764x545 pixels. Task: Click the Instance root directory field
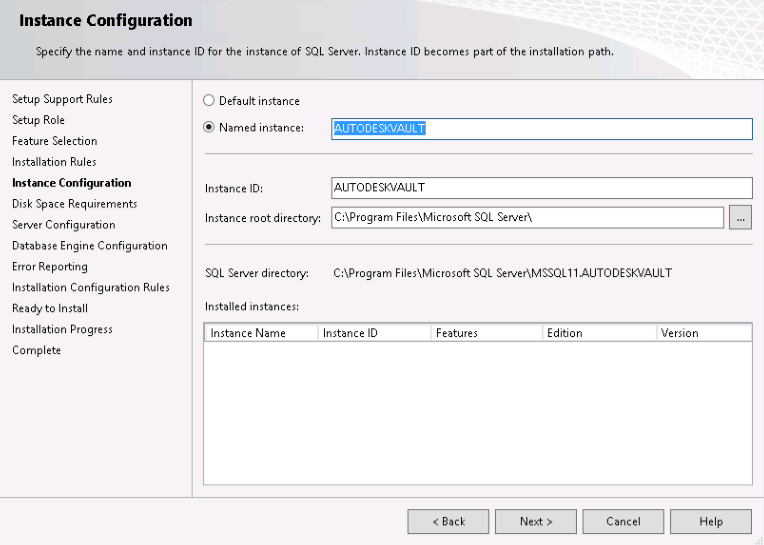(526, 217)
